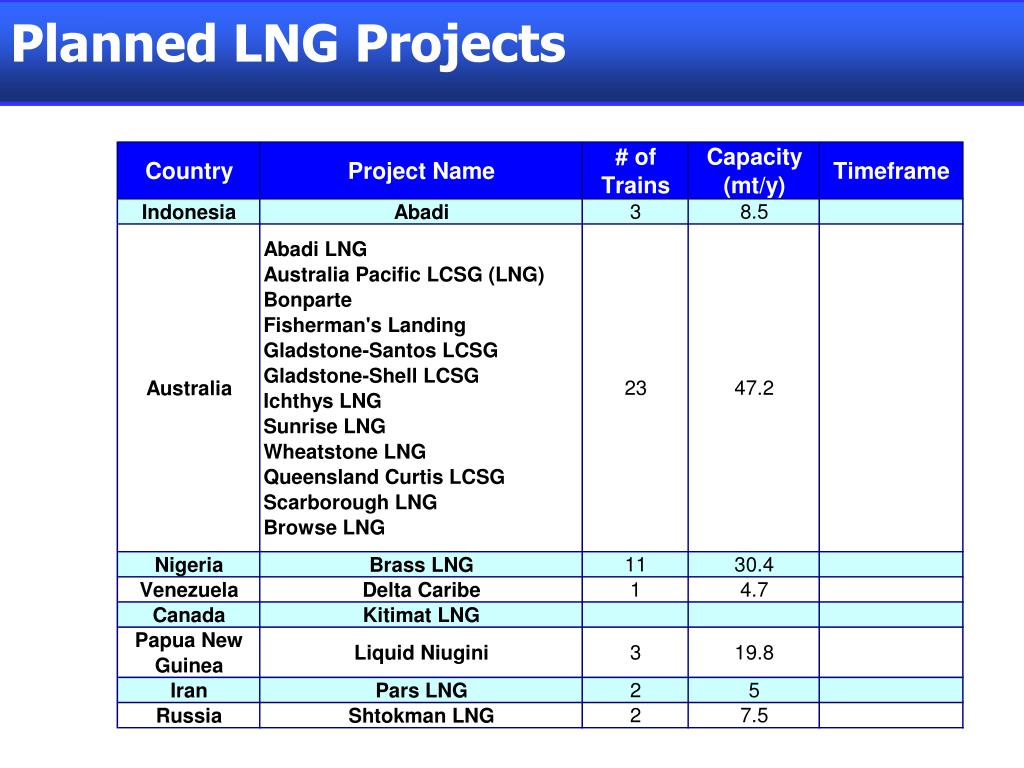Image resolution: width=1024 pixels, height=768 pixels.
Task: Select the "Ichthys LNG" project line
Action: point(323,401)
